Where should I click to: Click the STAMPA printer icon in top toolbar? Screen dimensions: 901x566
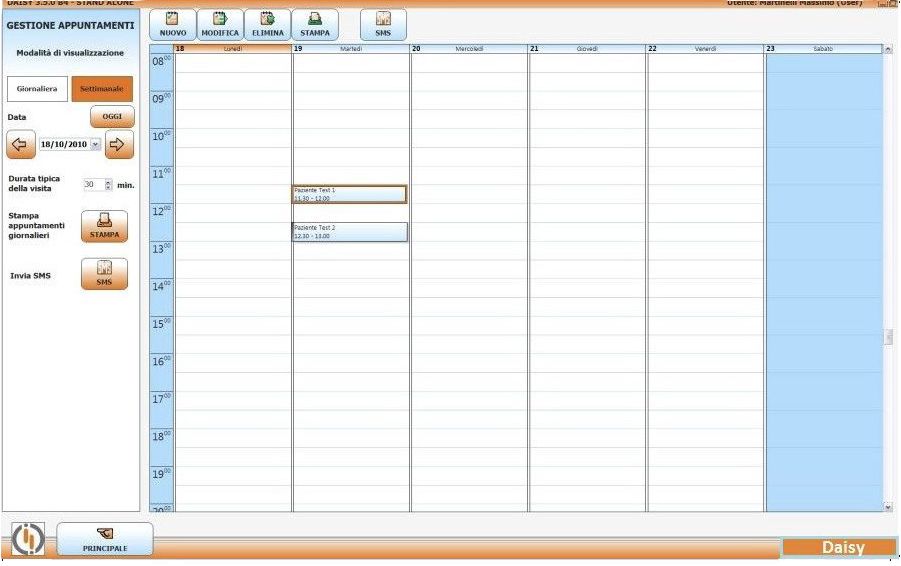tap(315, 19)
